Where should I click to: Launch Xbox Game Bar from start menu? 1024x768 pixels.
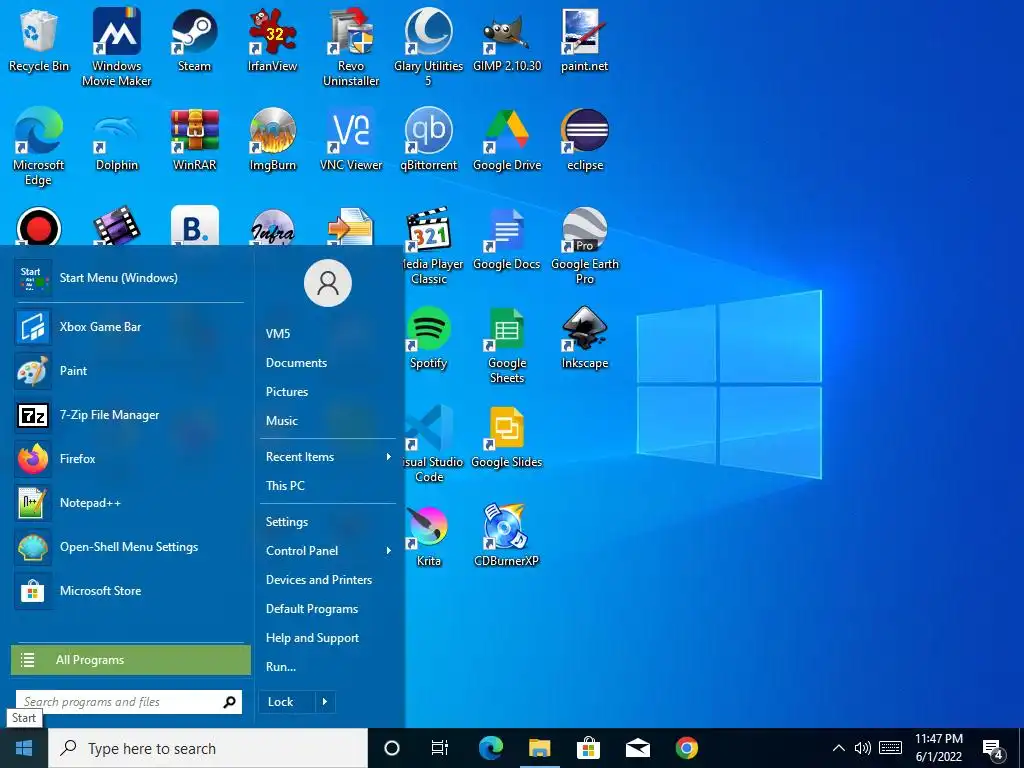click(x=129, y=327)
